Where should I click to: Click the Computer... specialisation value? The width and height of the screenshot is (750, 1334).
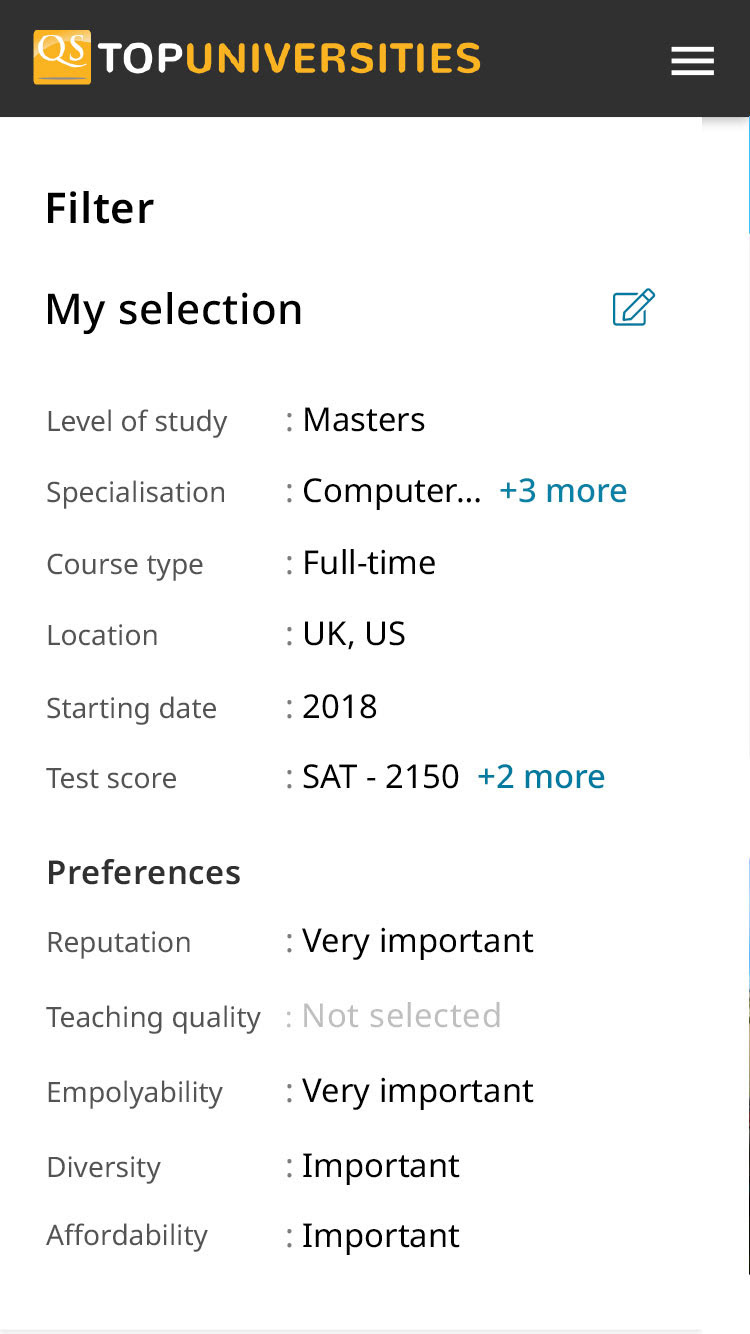392,491
